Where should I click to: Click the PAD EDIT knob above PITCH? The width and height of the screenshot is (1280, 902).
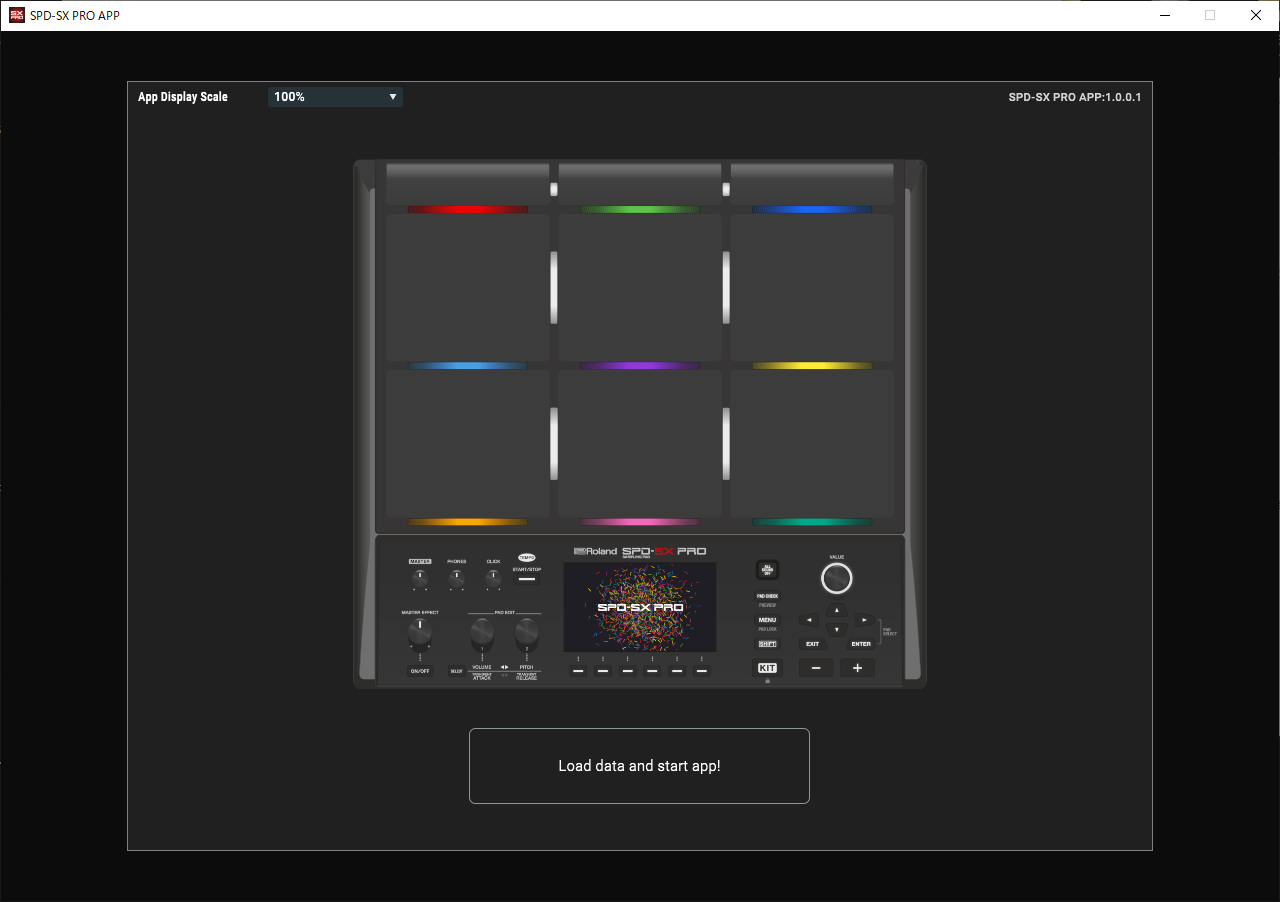[x=526, y=633]
